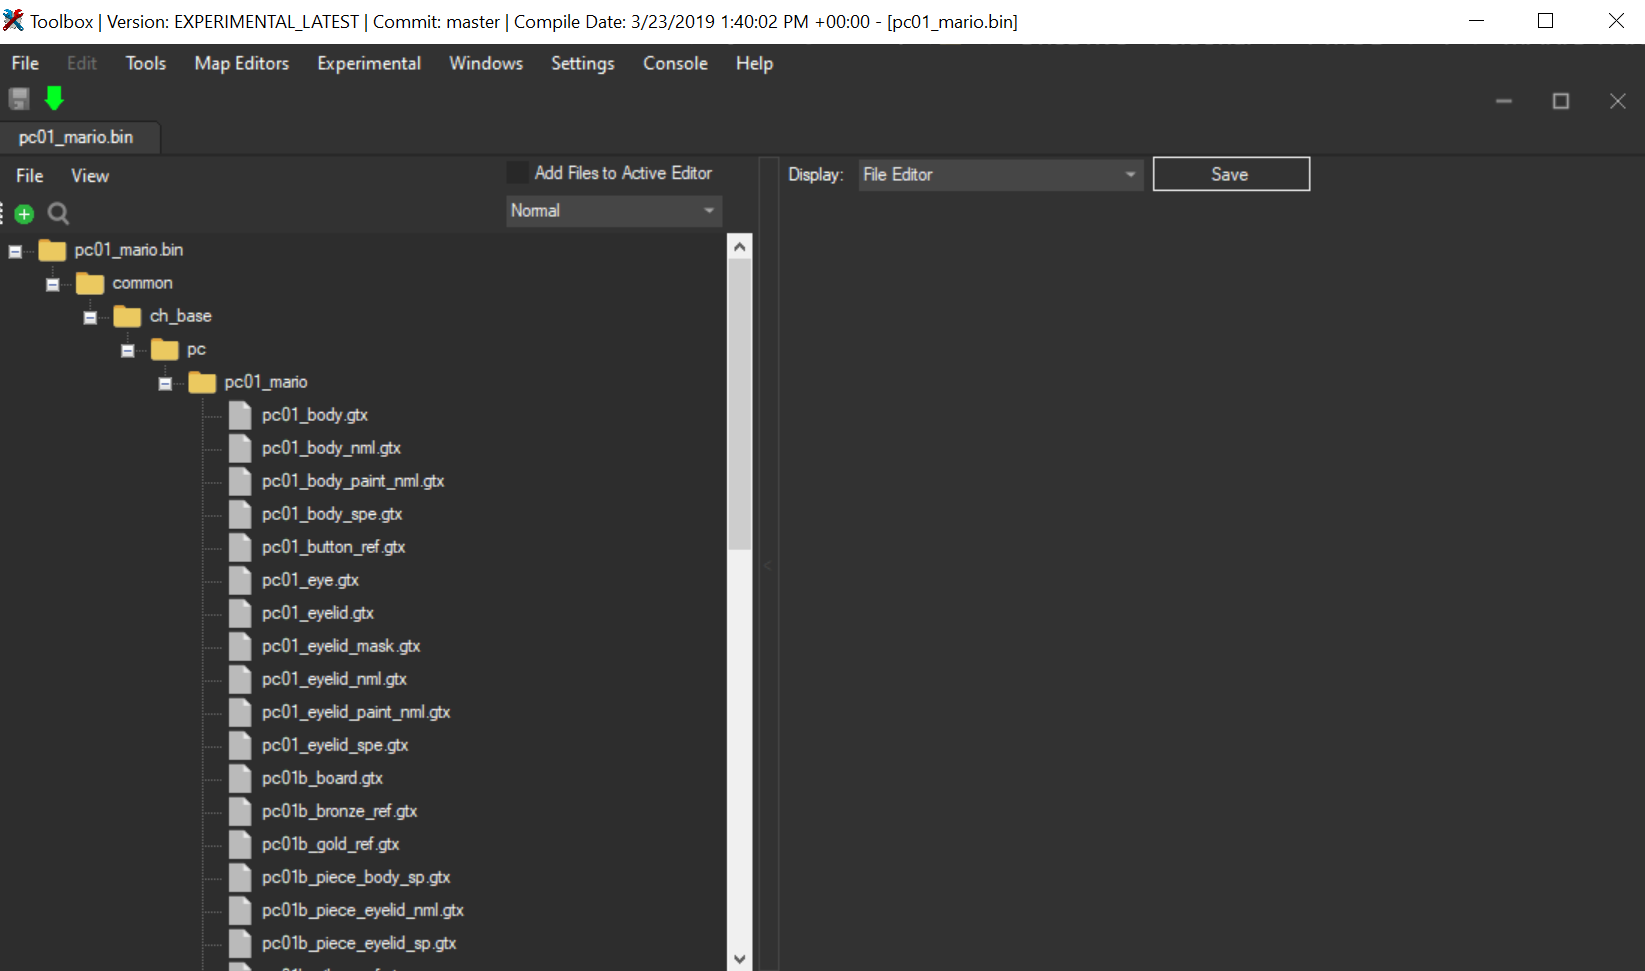Image resolution: width=1645 pixels, height=971 pixels.
Task: Click the ch_base folder icon
Action: [x=127, y=316]
